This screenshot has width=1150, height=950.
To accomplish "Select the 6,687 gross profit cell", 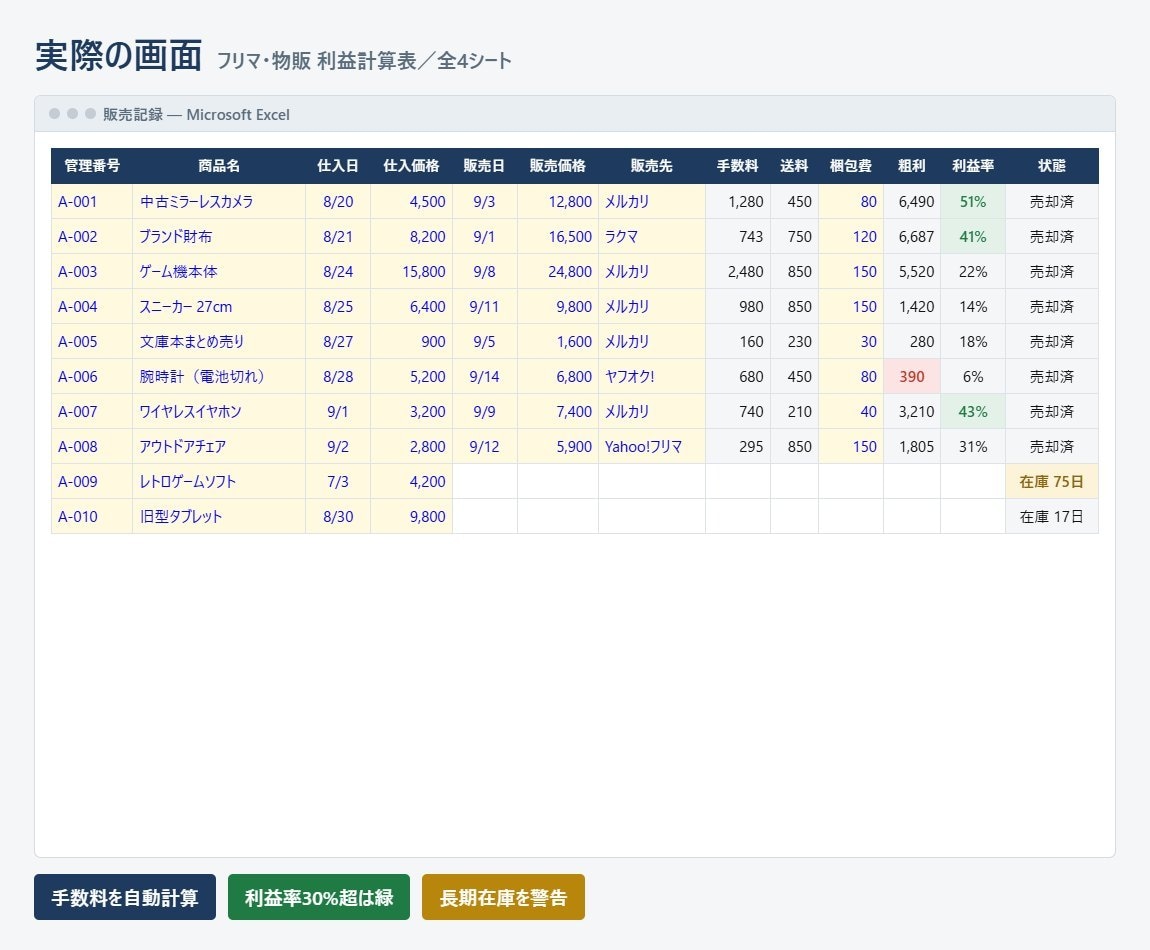I will pyautogui.click(x=912, y=236).
